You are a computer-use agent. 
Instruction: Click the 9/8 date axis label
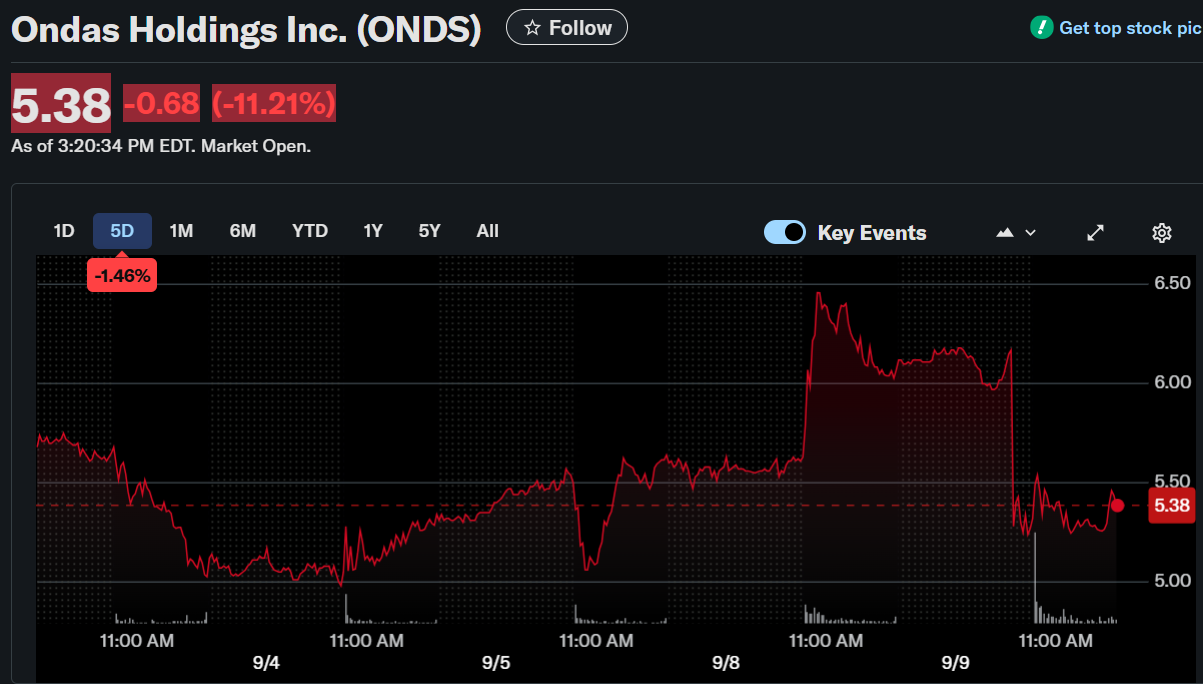tap(726, 663)
